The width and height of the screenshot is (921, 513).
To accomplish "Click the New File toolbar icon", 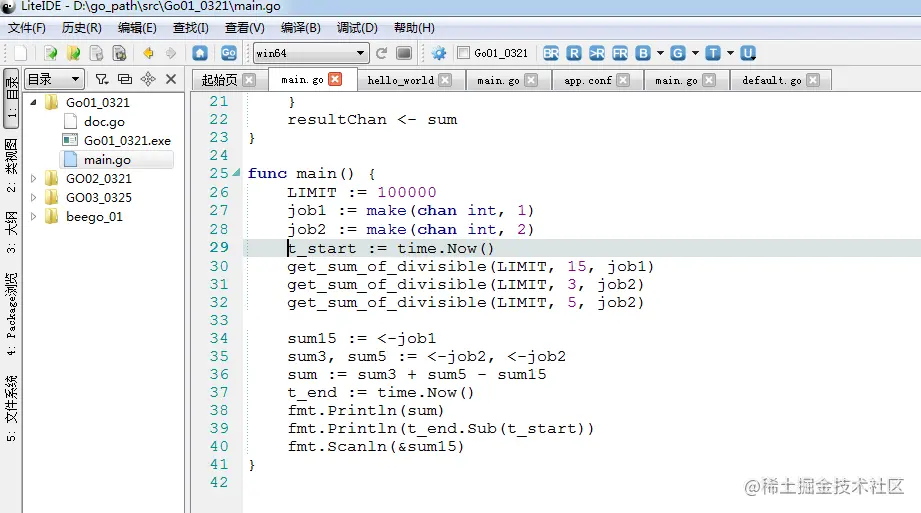I will [x=21, y=53].
